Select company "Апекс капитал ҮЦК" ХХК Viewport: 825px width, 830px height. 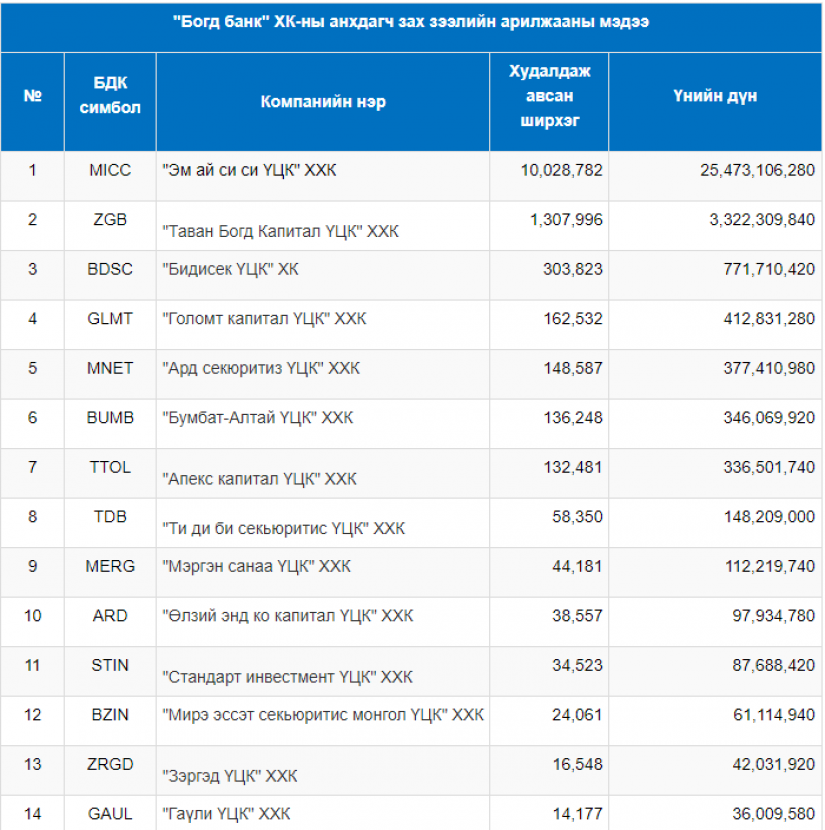coord(259,479)
